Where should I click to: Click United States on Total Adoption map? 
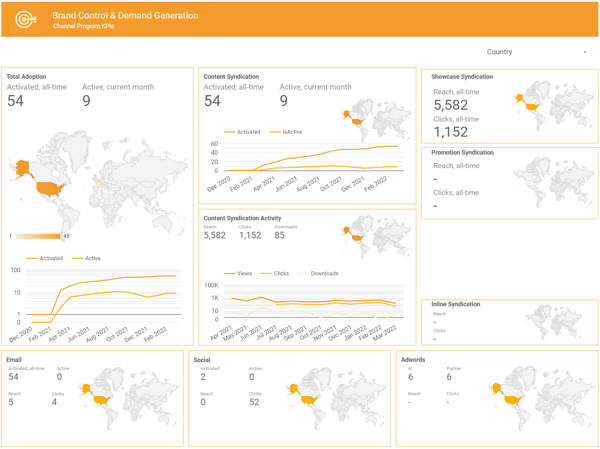click(x=51, y=189)
